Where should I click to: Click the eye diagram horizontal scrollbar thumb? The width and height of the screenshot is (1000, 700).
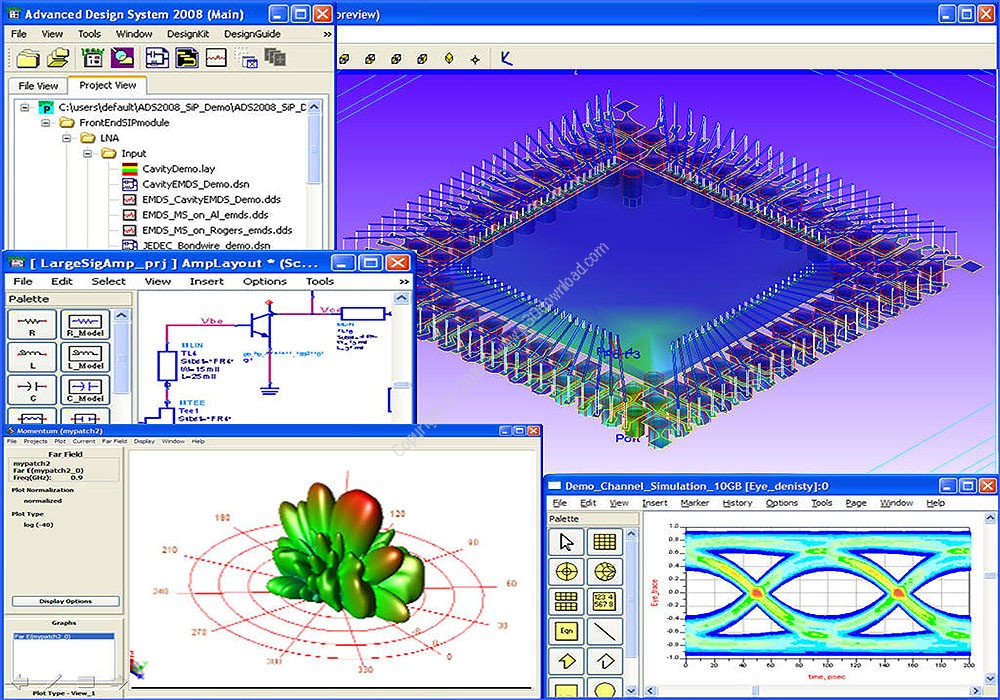point(756,690)
